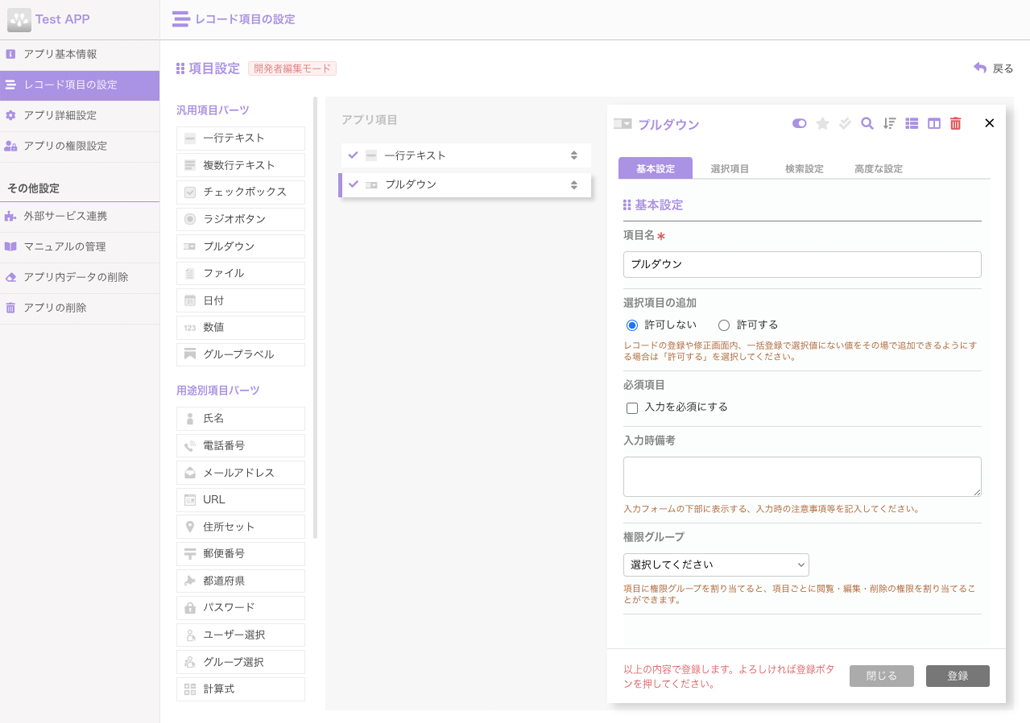Select 許可しない radio button
Image resolution: width=1030 pixels, height=723 pixels.
point(632,325)
